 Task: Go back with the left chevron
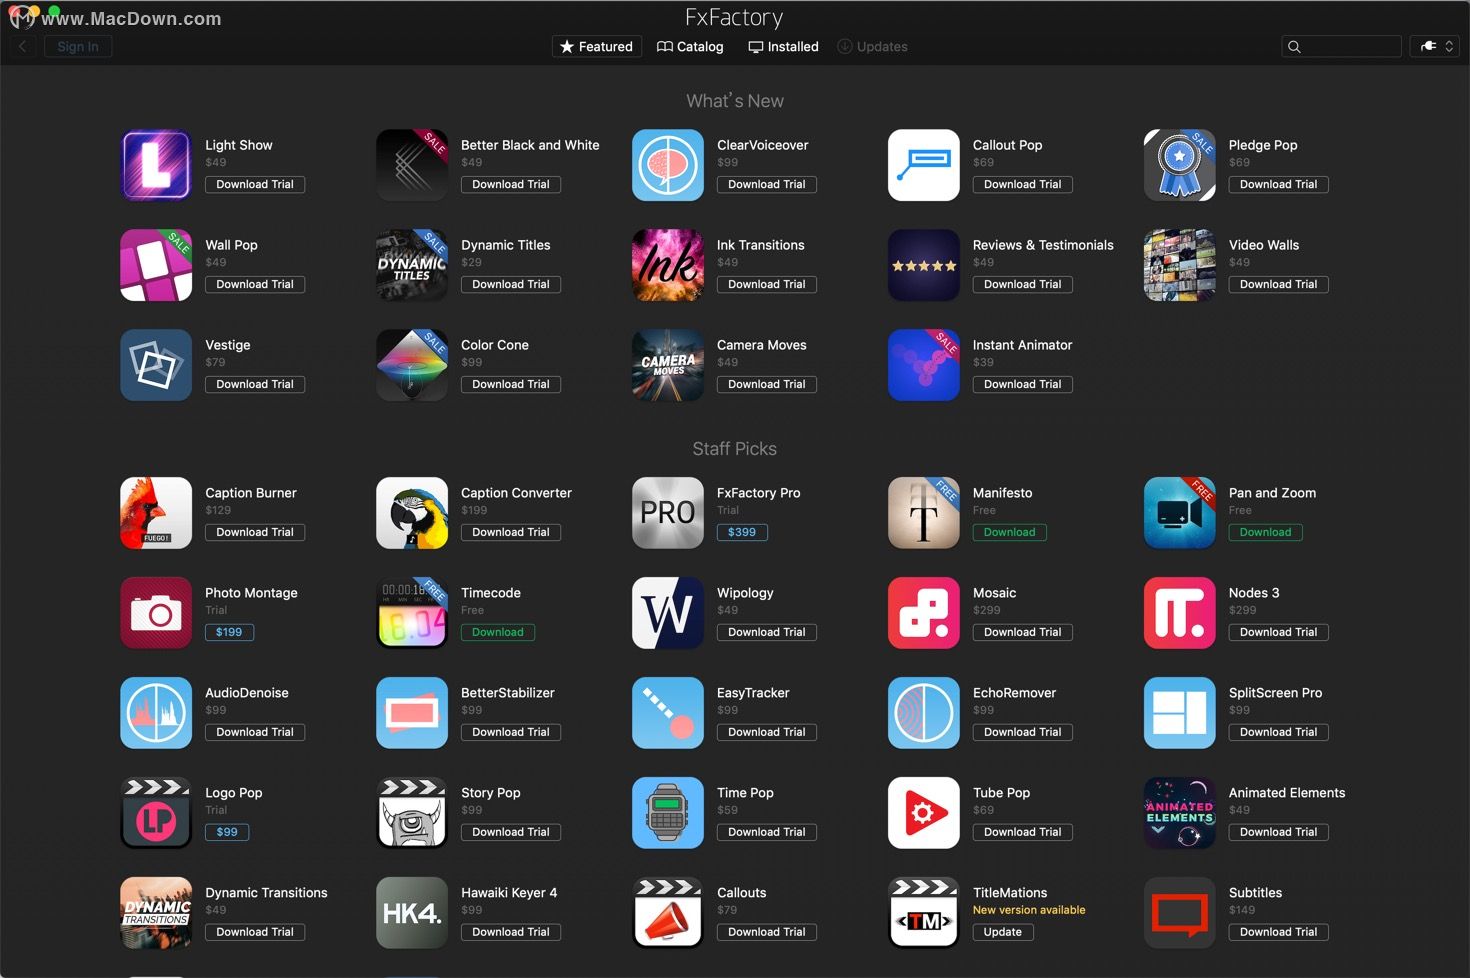[x=22, y=47]
